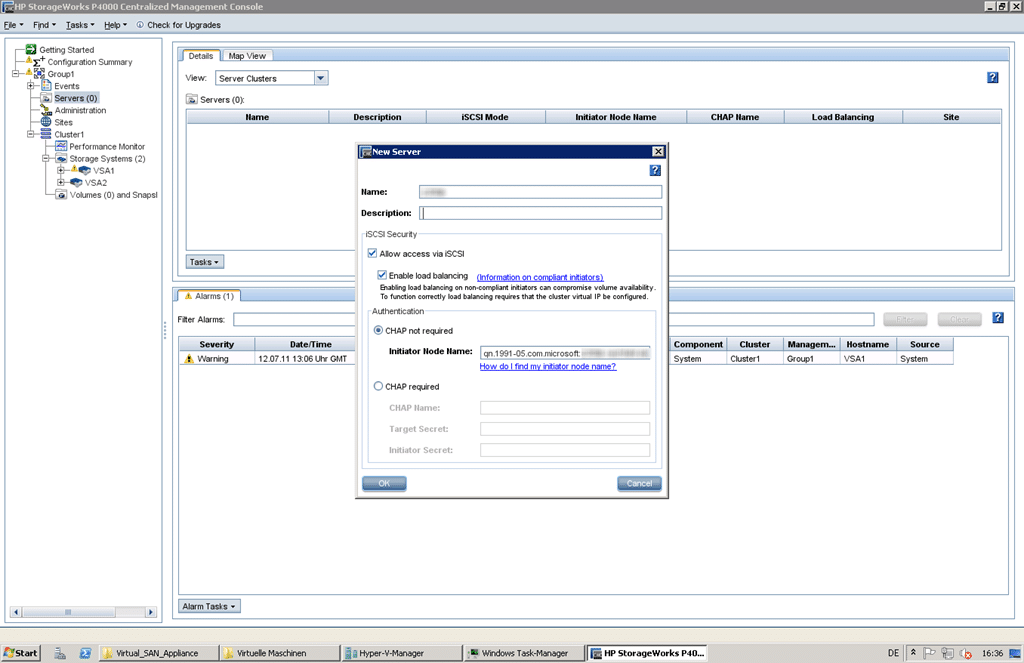
Task: Click the Servers (0) list header icon
Action: click(191, 99)
